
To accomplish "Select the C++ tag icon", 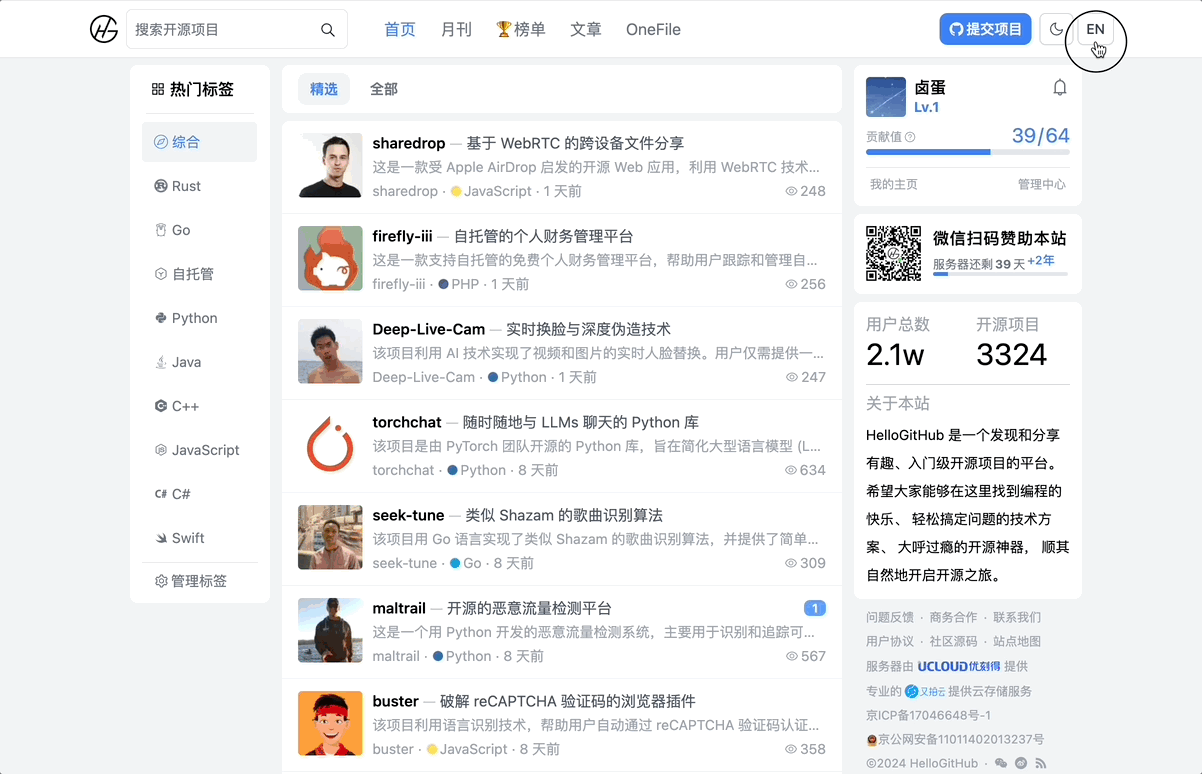I will (160, 406).
